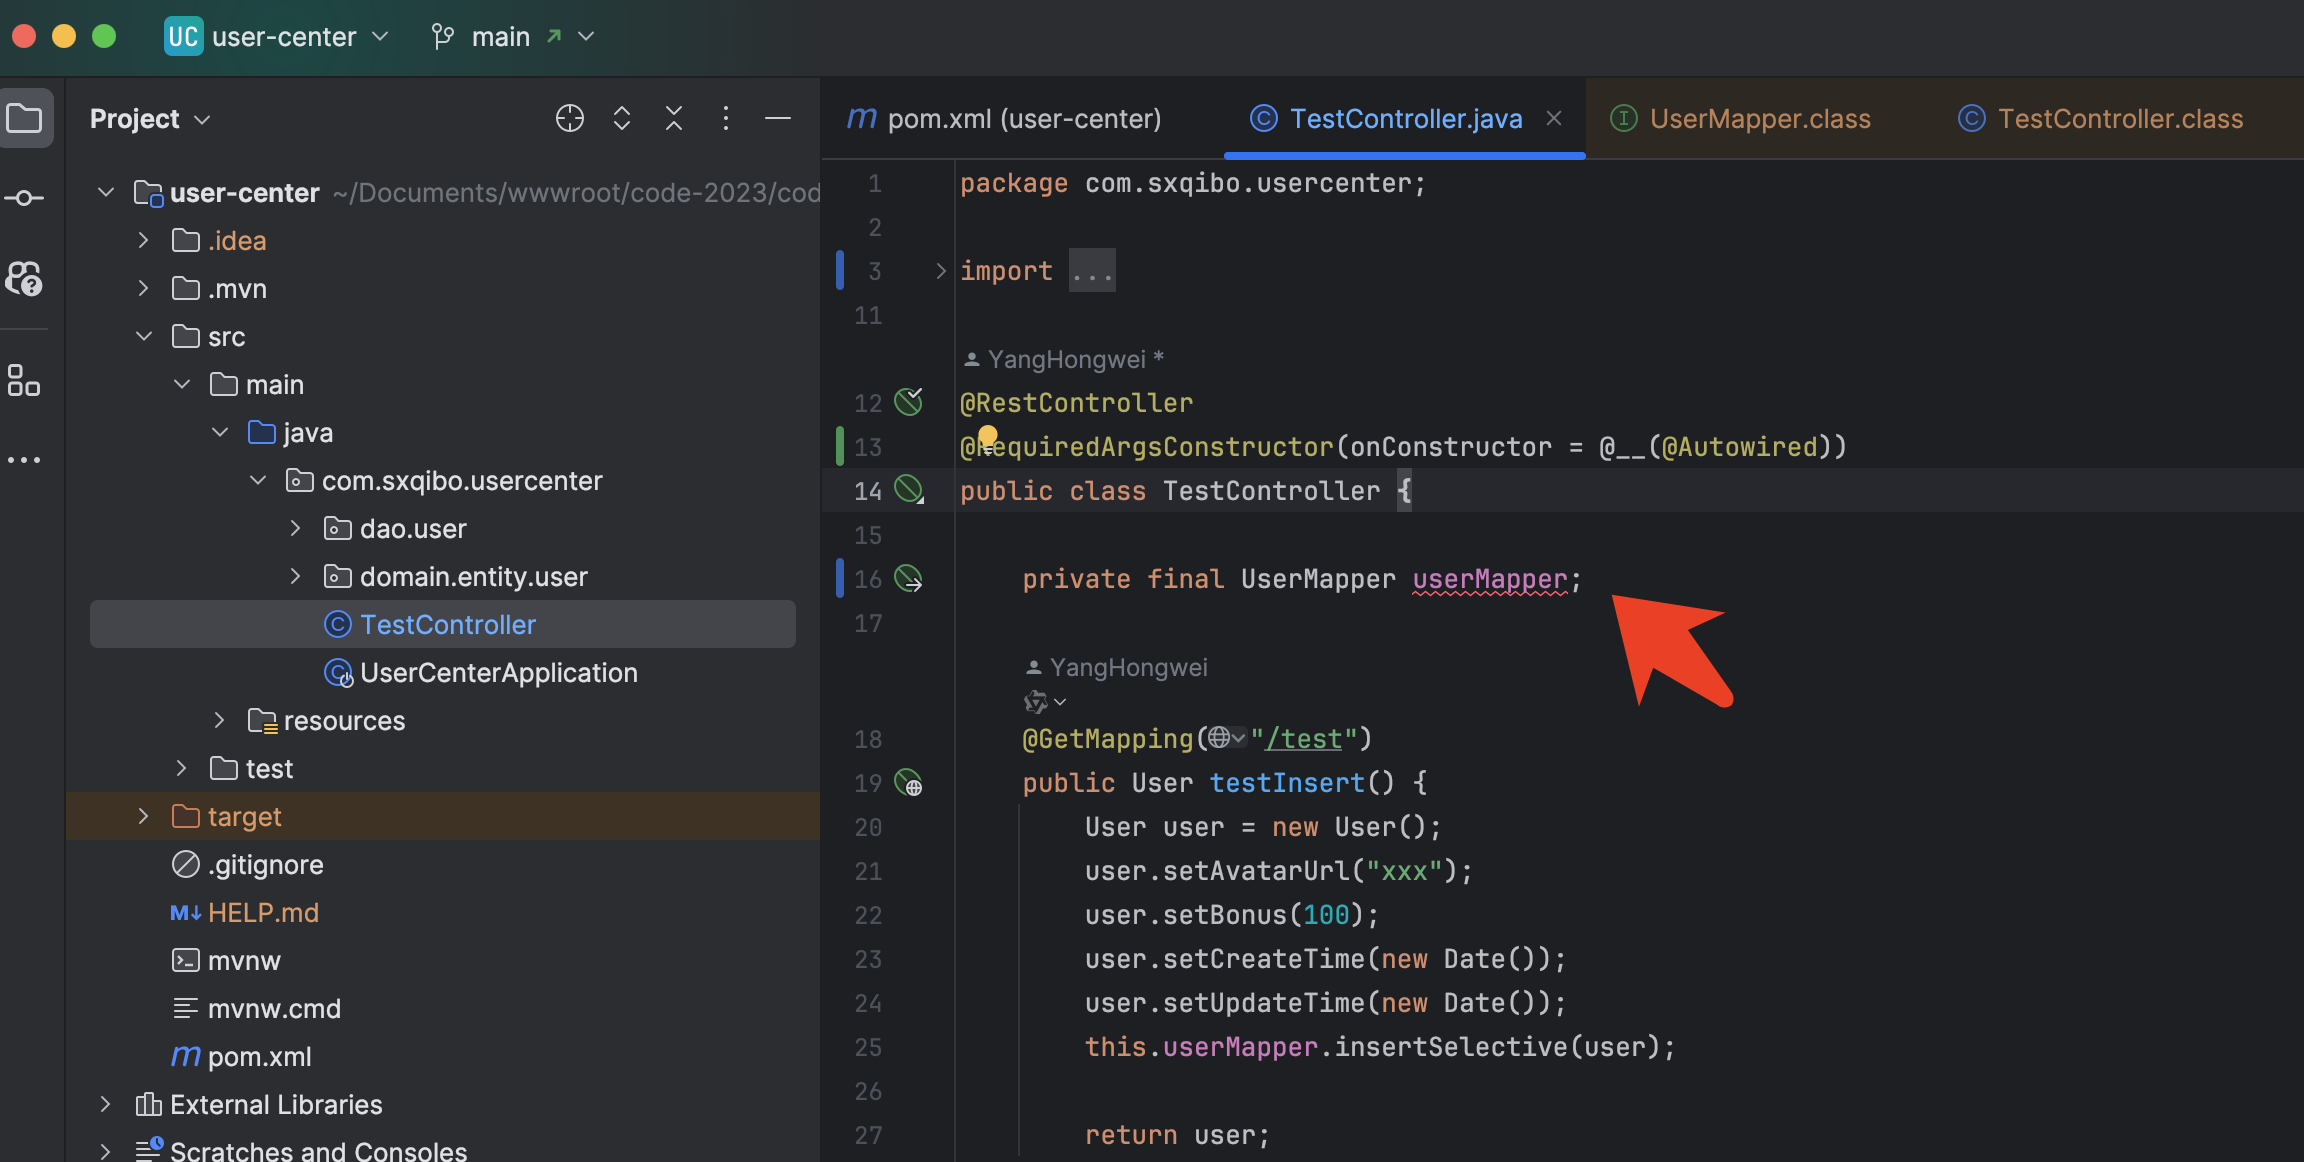This screenshot has width=2304, height=1162.
Task: Expand the test folder
Action: [x=182, y=768]
